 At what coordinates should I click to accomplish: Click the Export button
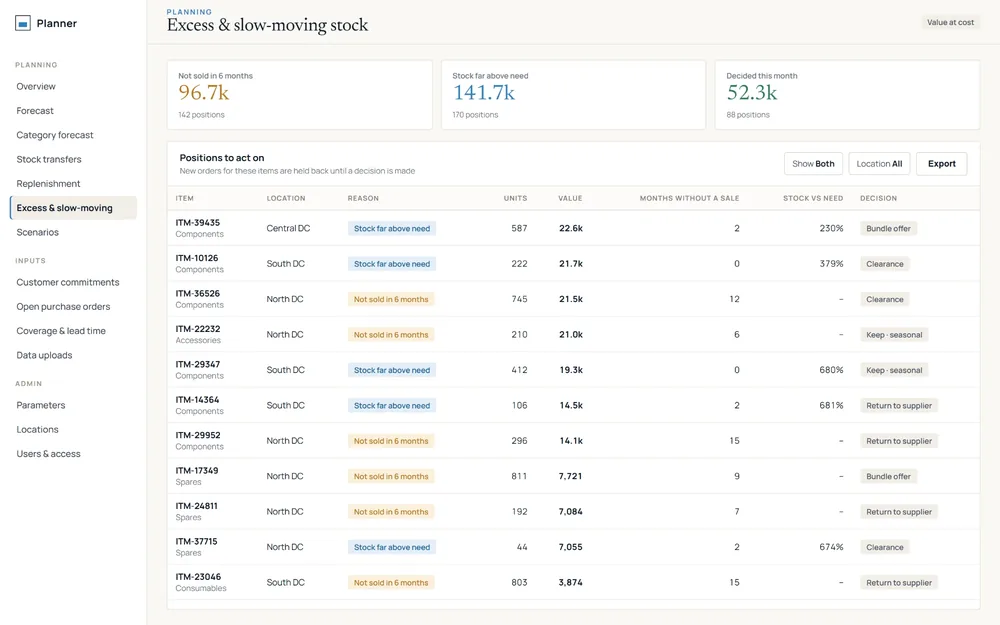click(941, 164)
